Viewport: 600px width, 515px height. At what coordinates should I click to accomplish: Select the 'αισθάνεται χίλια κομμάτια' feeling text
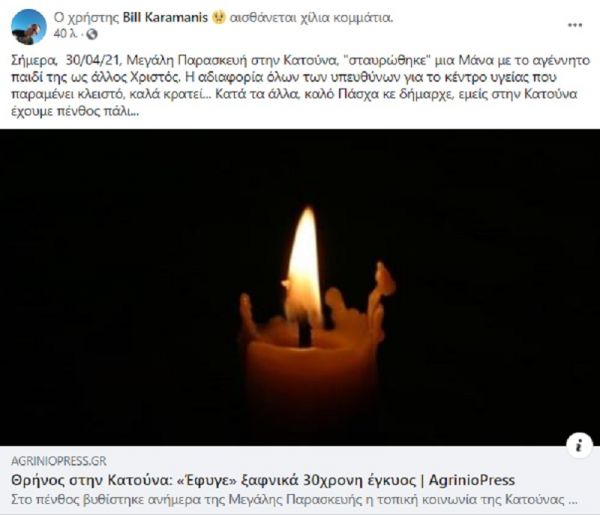(311, 18)
